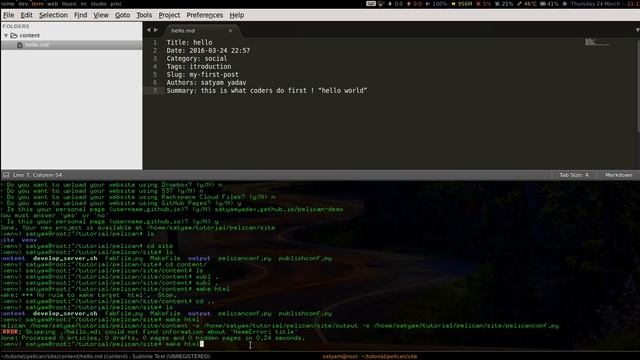The image size is (640, 360).
Task: Click the 'Category: social' line
Action: 197,59
